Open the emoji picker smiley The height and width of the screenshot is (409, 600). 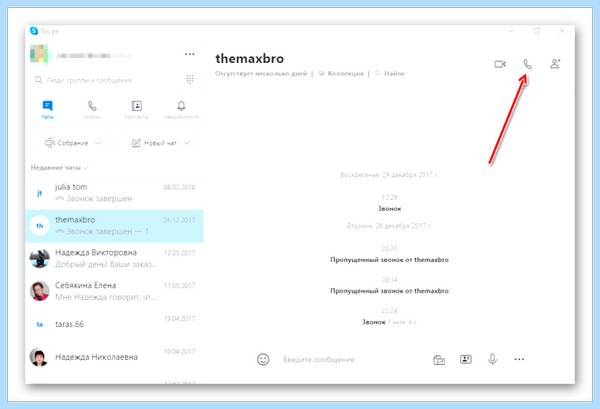(263, 359)
